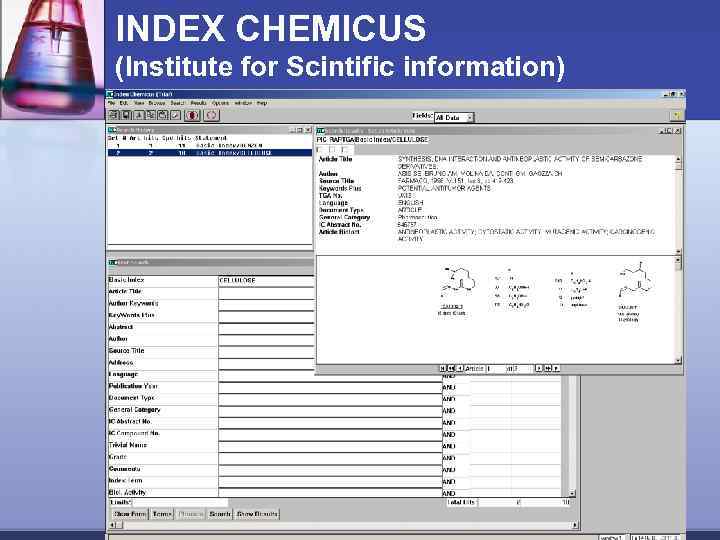Screen dimensions: 720x540
Task: Click the search form vertical scrollbar's down arrow
Action: pyautogui.click(x=573, y=493)
